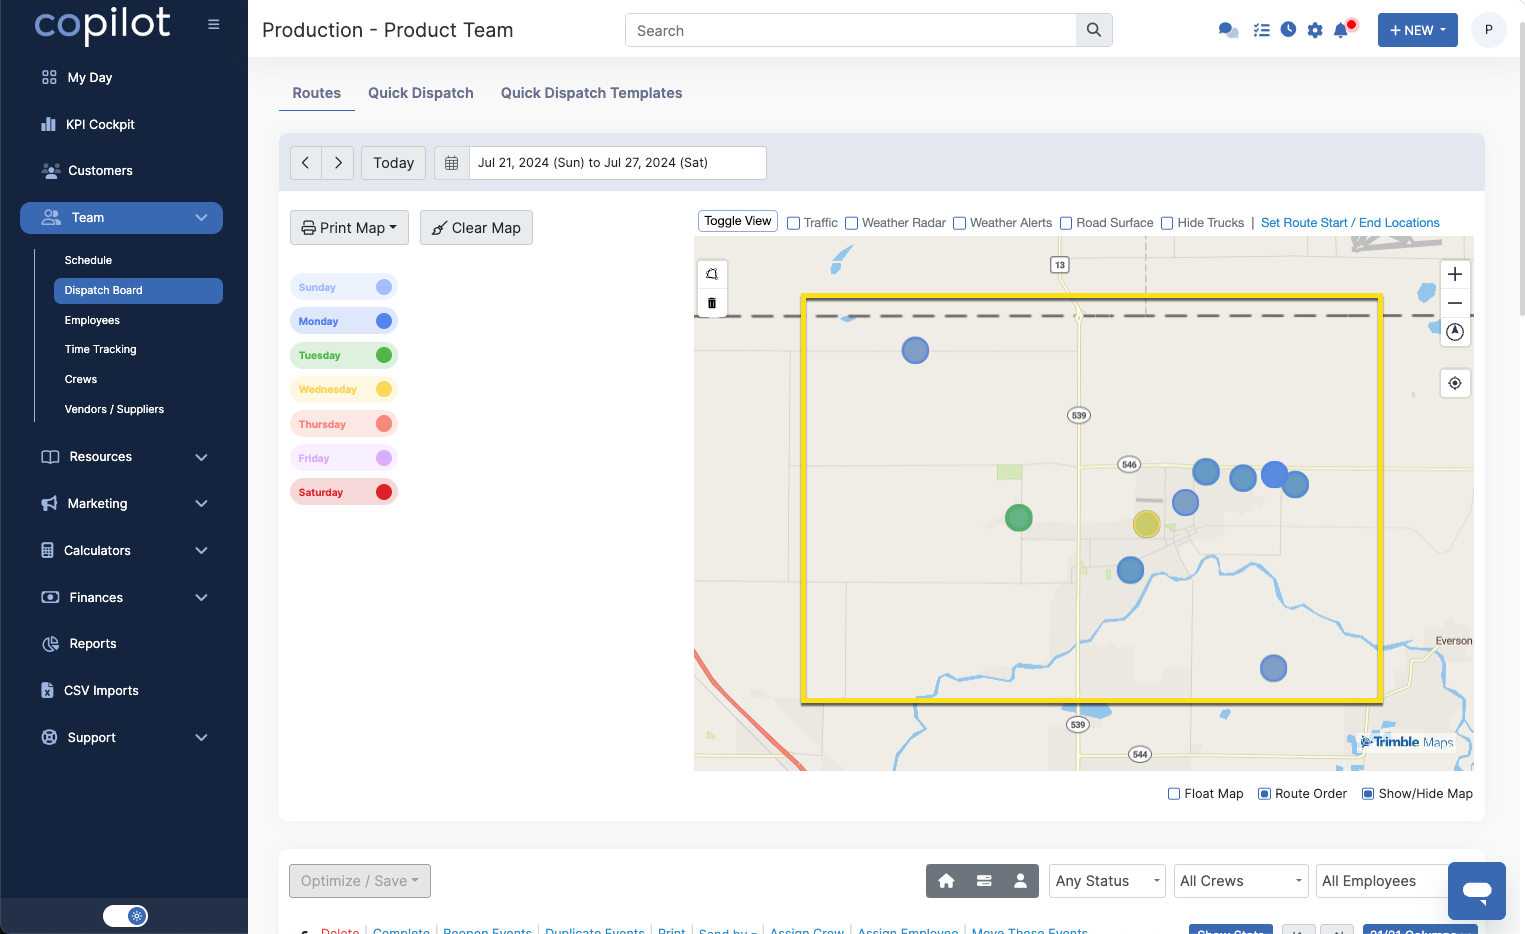Check the Hide Trucks checkbox
The width and height of the screenshot is (1525, 934).
point(1167,223)
